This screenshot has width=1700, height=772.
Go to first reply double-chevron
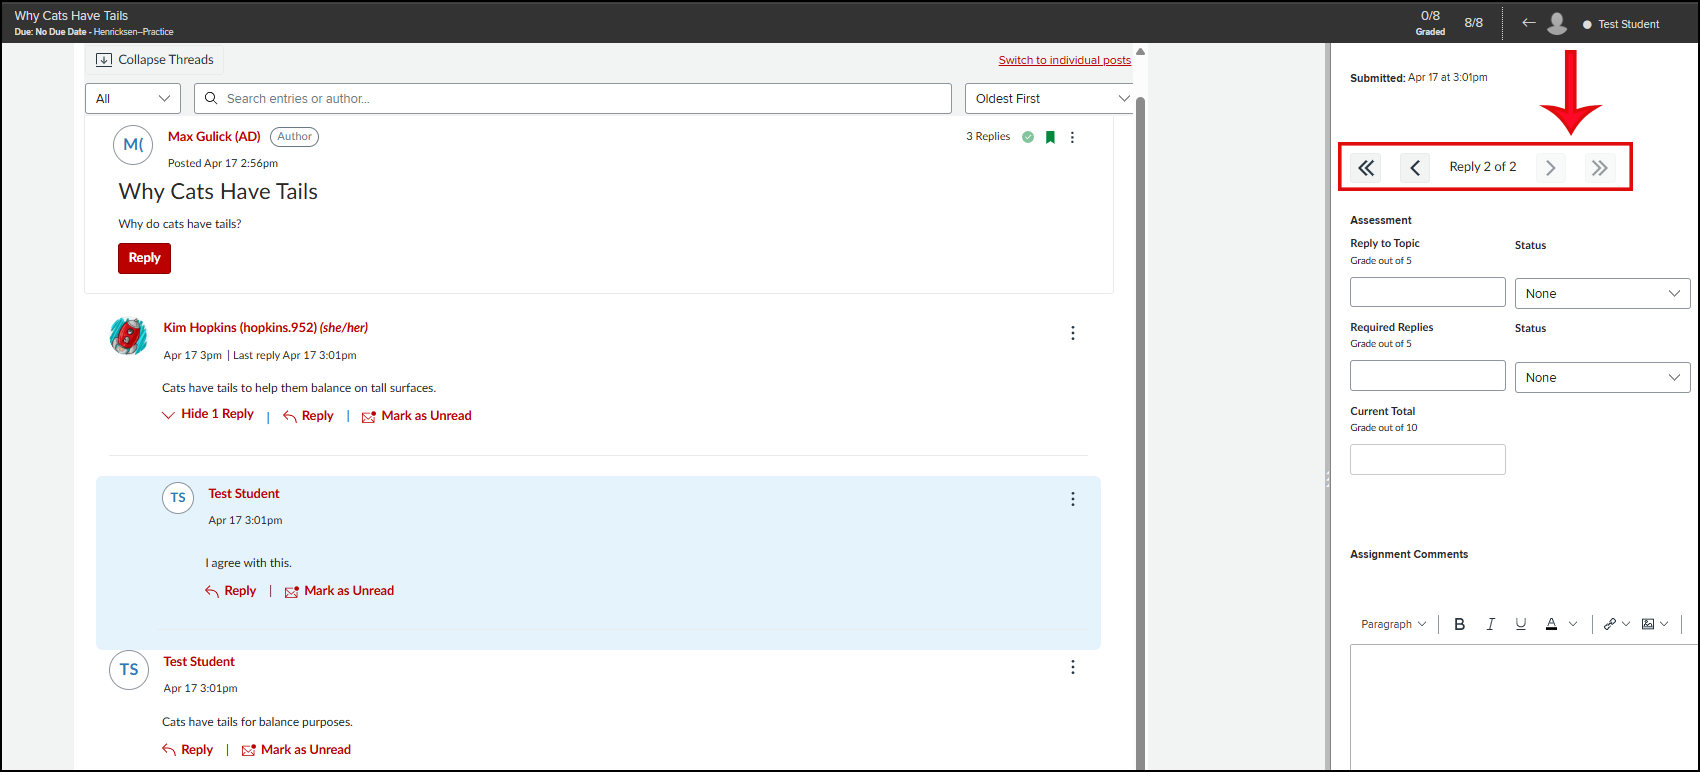pos(1366,168)
